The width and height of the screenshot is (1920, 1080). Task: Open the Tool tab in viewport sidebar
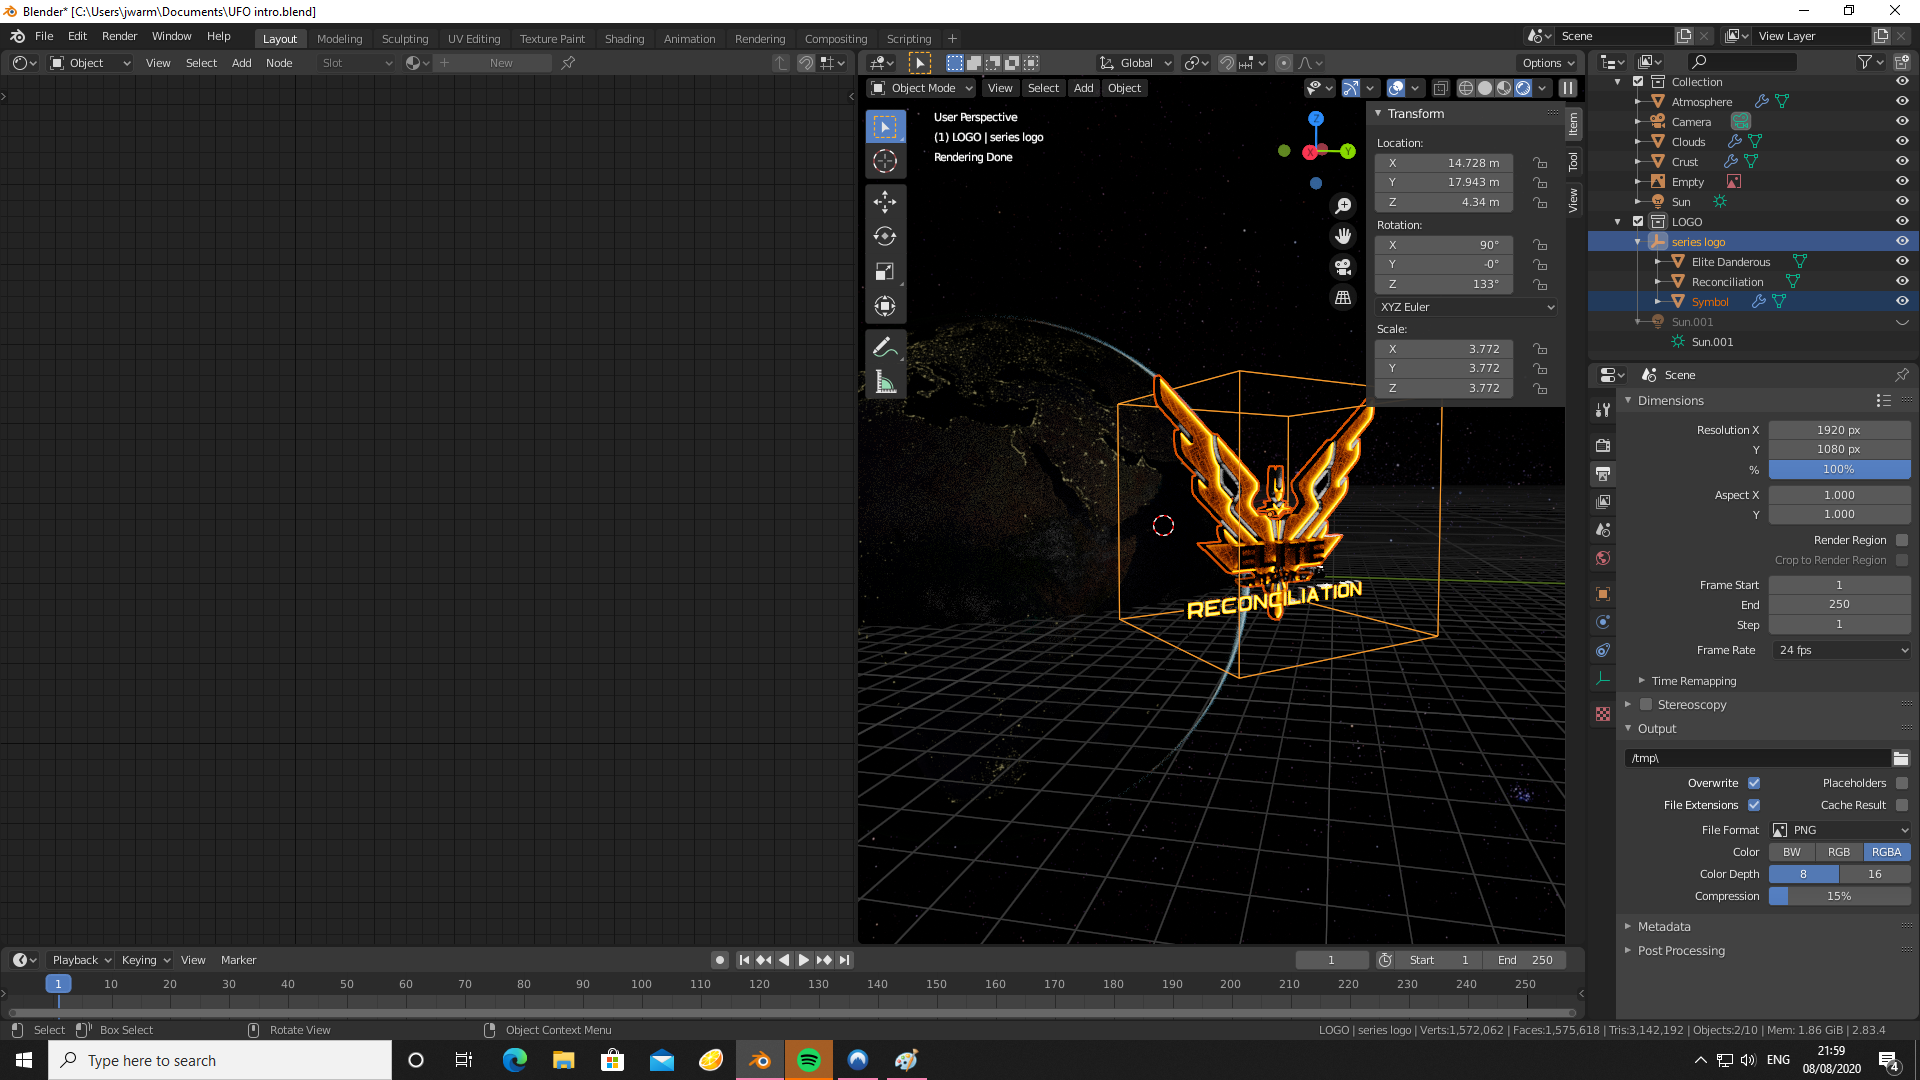(x=1573, y=161)
